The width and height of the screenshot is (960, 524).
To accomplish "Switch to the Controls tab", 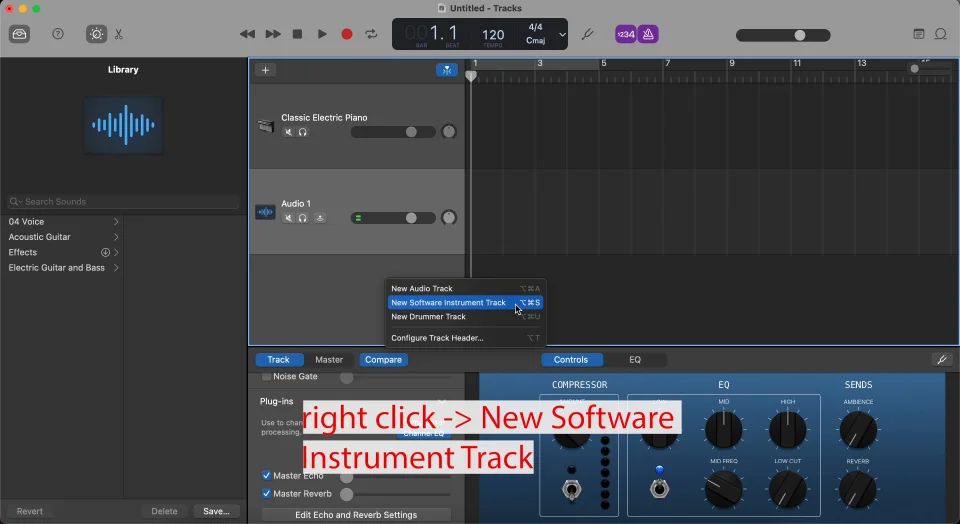I will pos(571,360).
